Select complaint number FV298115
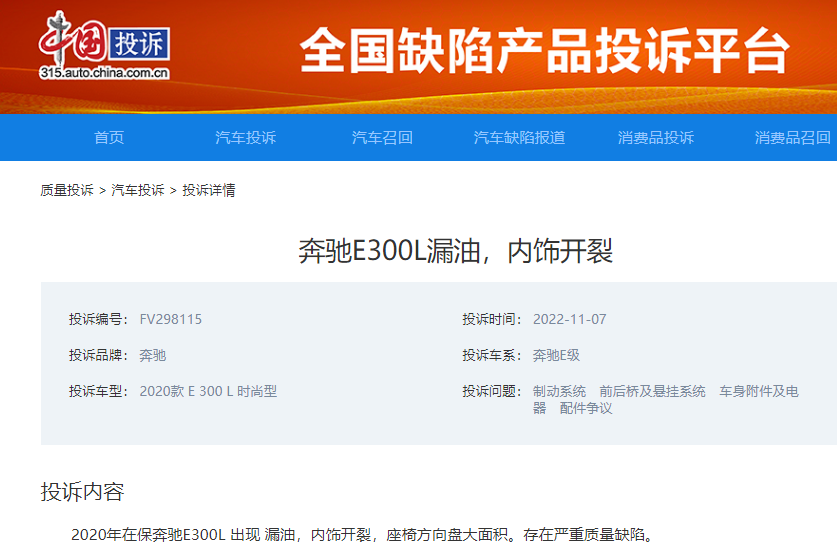The height and width of the screenshot is (549, 837). (x=171, y=319)
